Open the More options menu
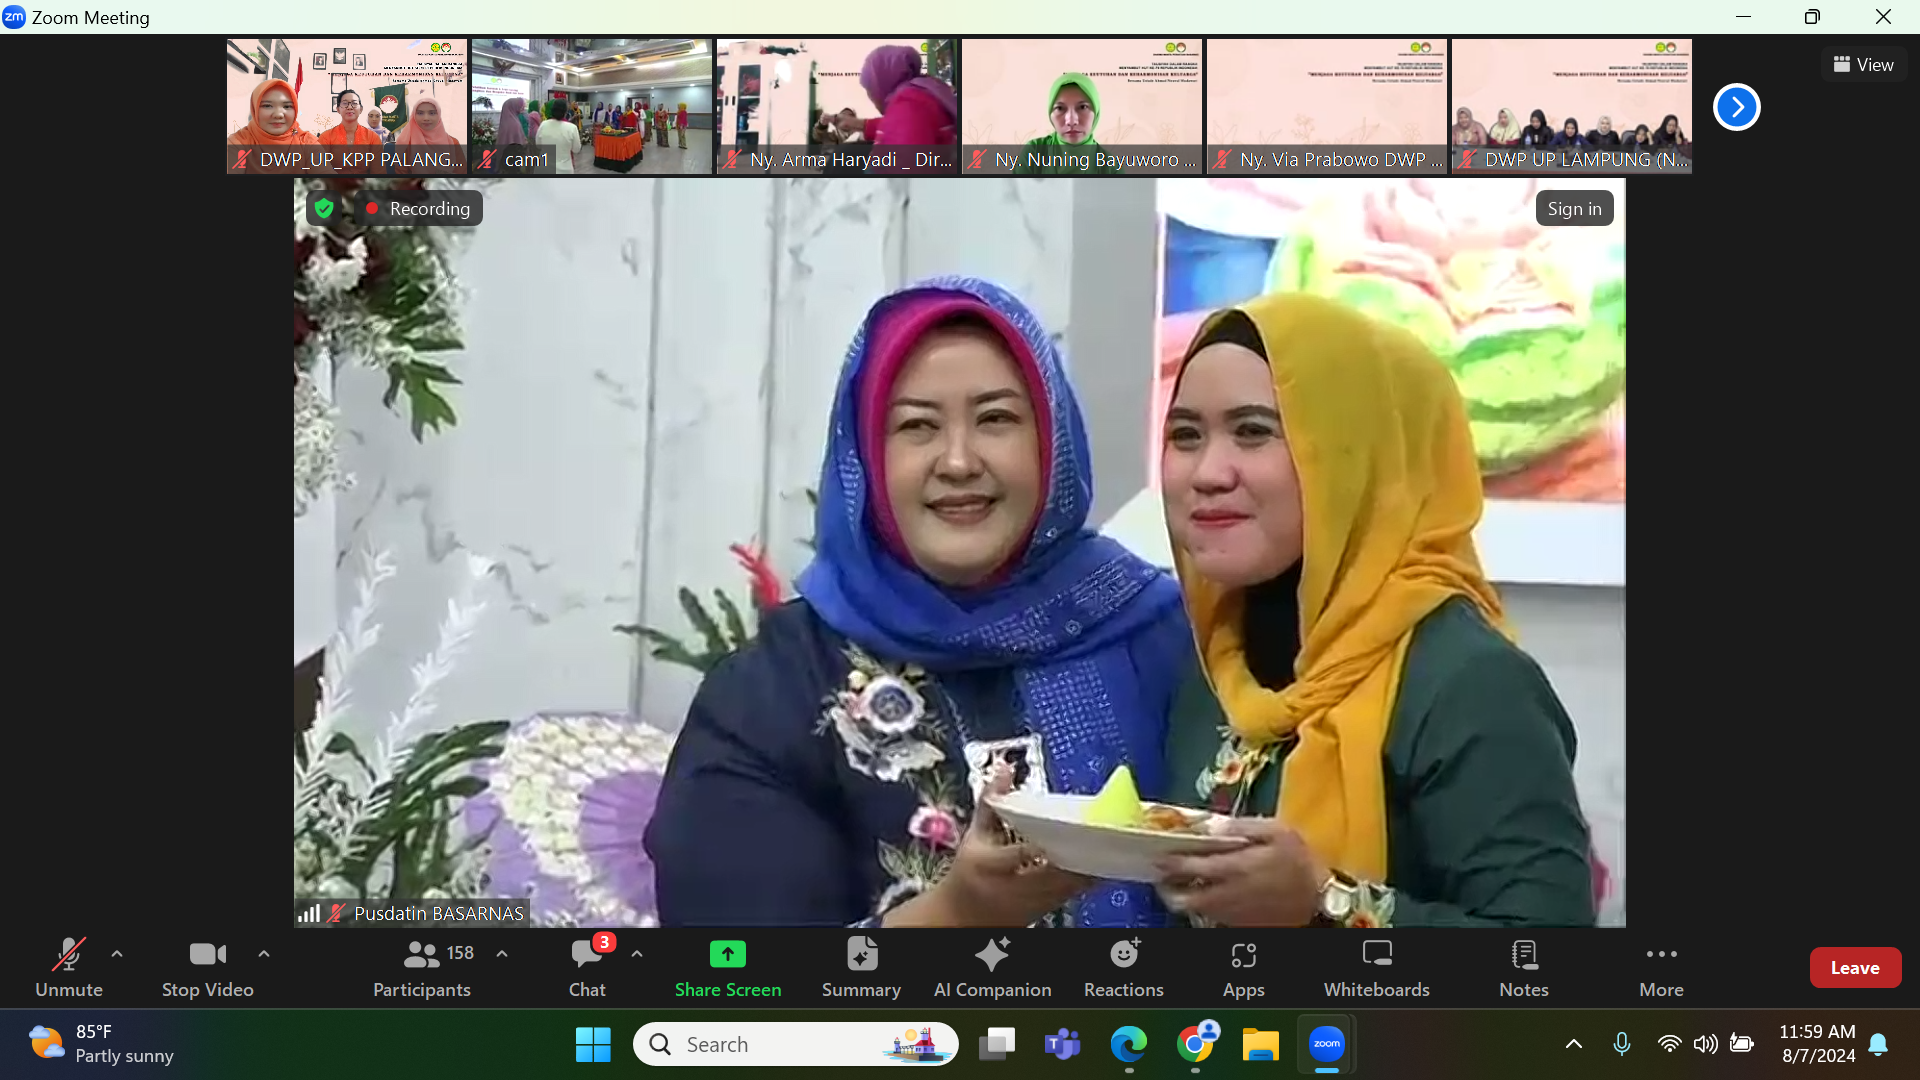Image resolution: width=1920 pixels, height=1080 pixels. tap(1660, 966)
